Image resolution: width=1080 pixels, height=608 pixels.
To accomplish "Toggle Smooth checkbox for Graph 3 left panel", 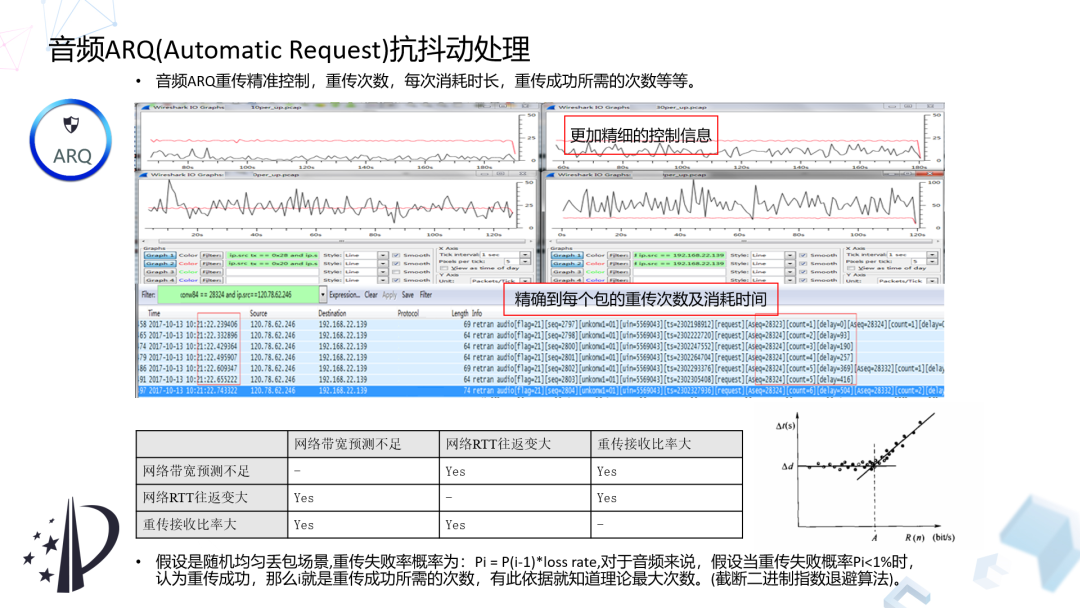I will (x=397, y=271).
